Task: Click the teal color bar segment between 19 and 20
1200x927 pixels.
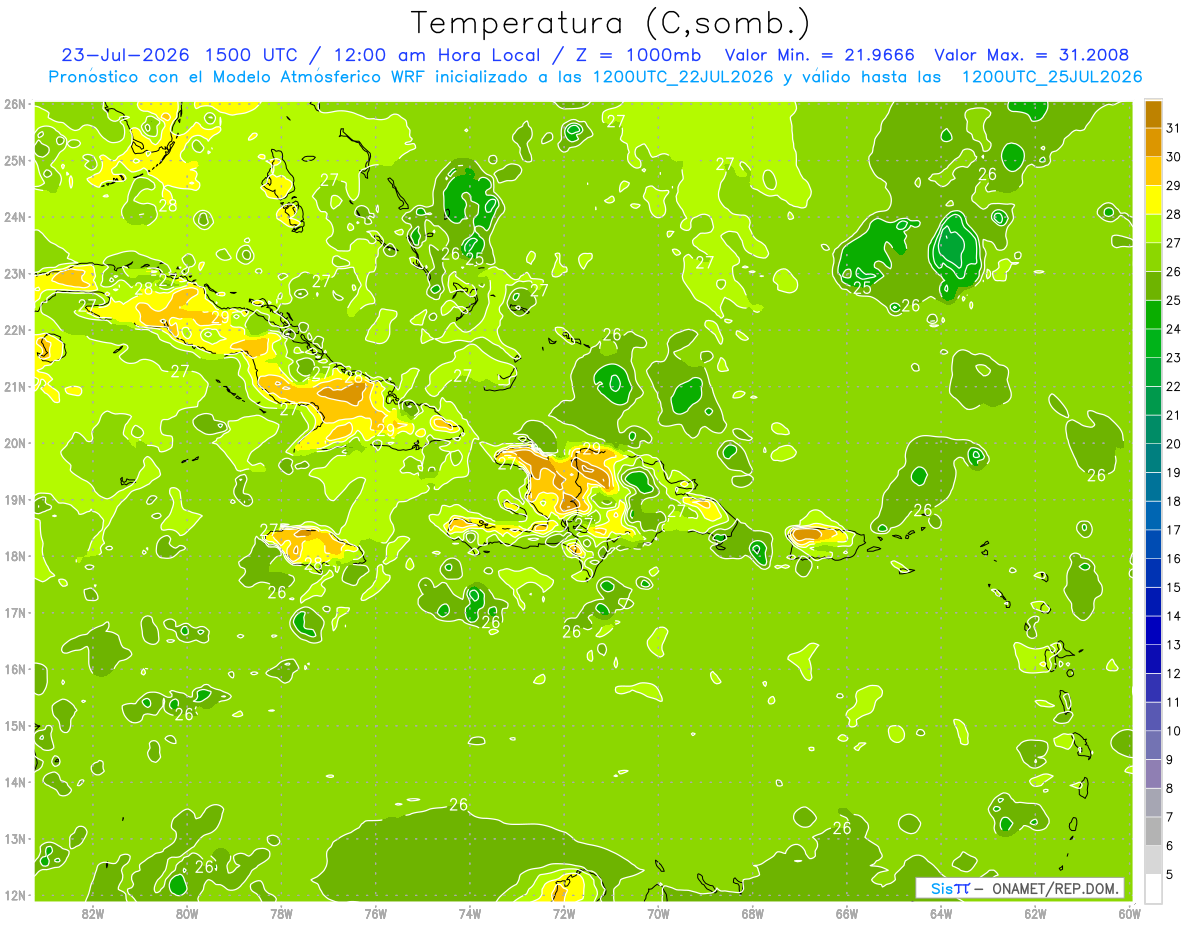Action: pos(1153,458)
